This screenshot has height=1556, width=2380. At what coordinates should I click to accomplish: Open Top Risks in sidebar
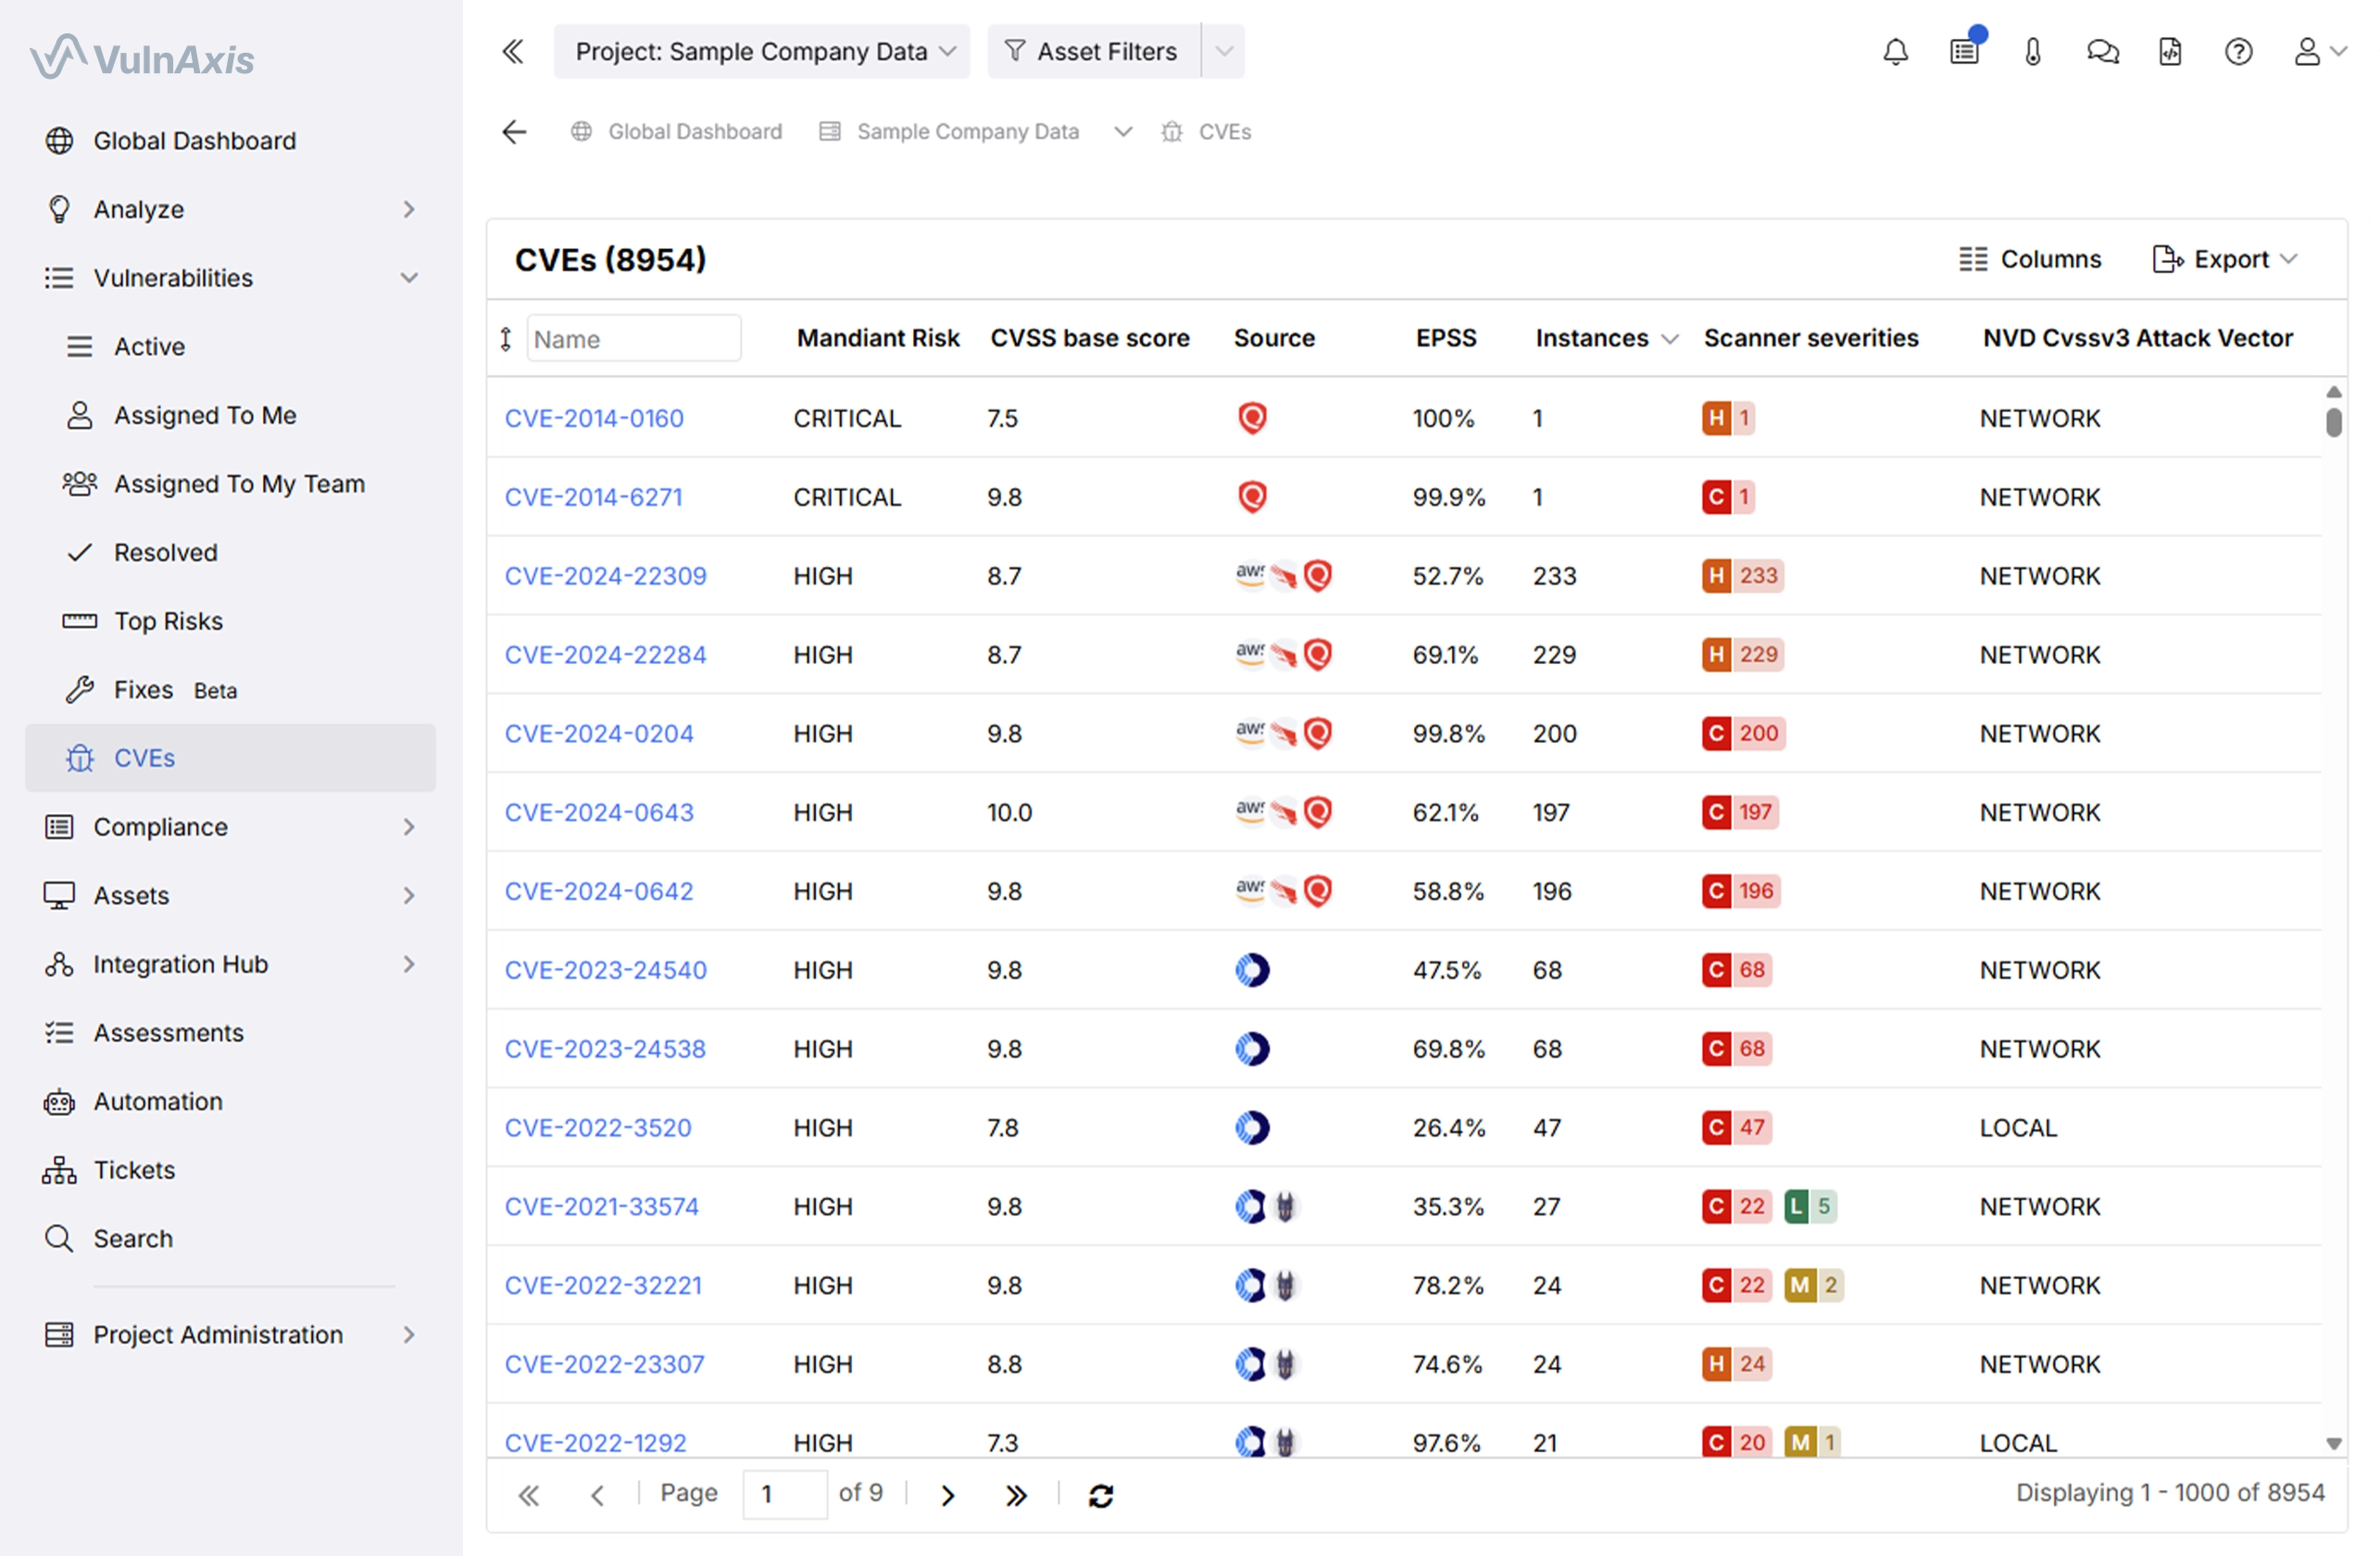click(168, 621)
